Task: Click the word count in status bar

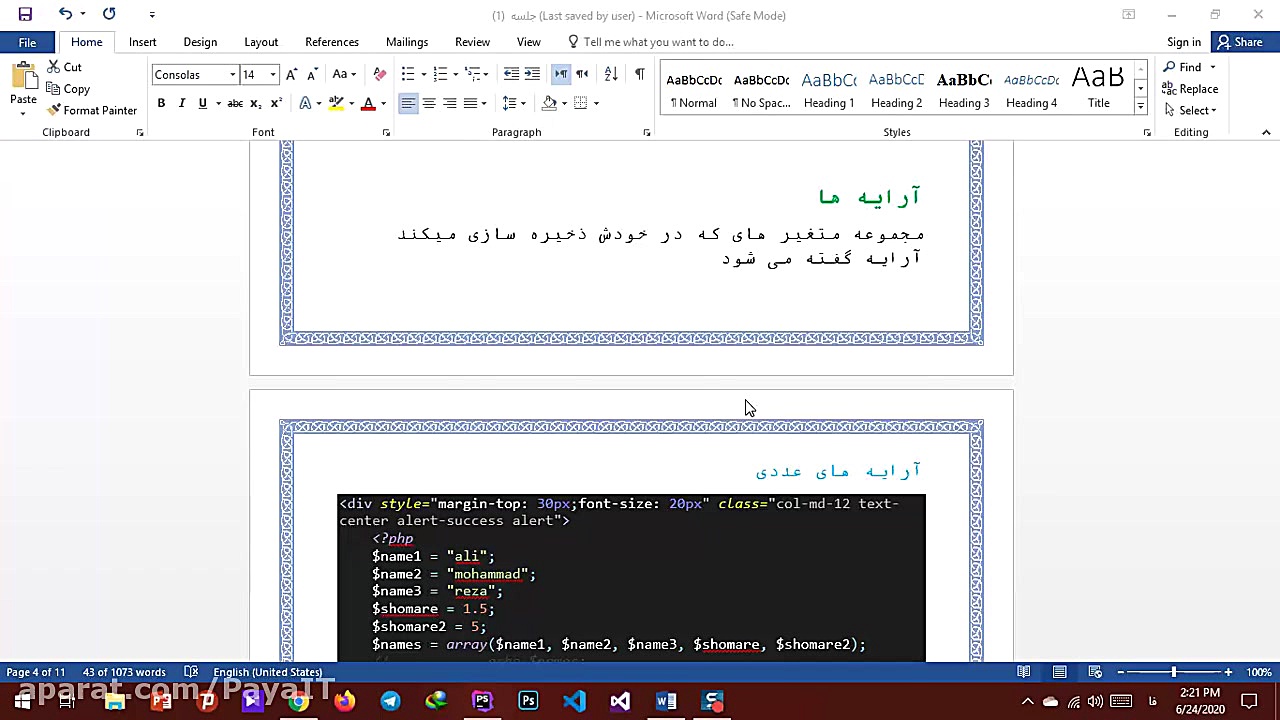Action: [123, 672]
